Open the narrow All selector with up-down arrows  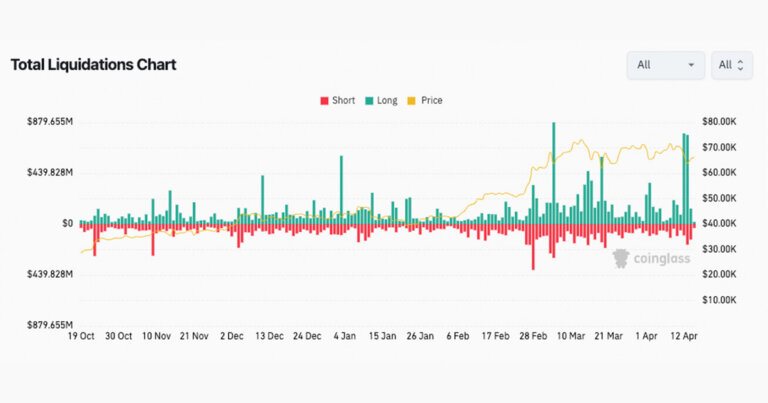(731, 65)
